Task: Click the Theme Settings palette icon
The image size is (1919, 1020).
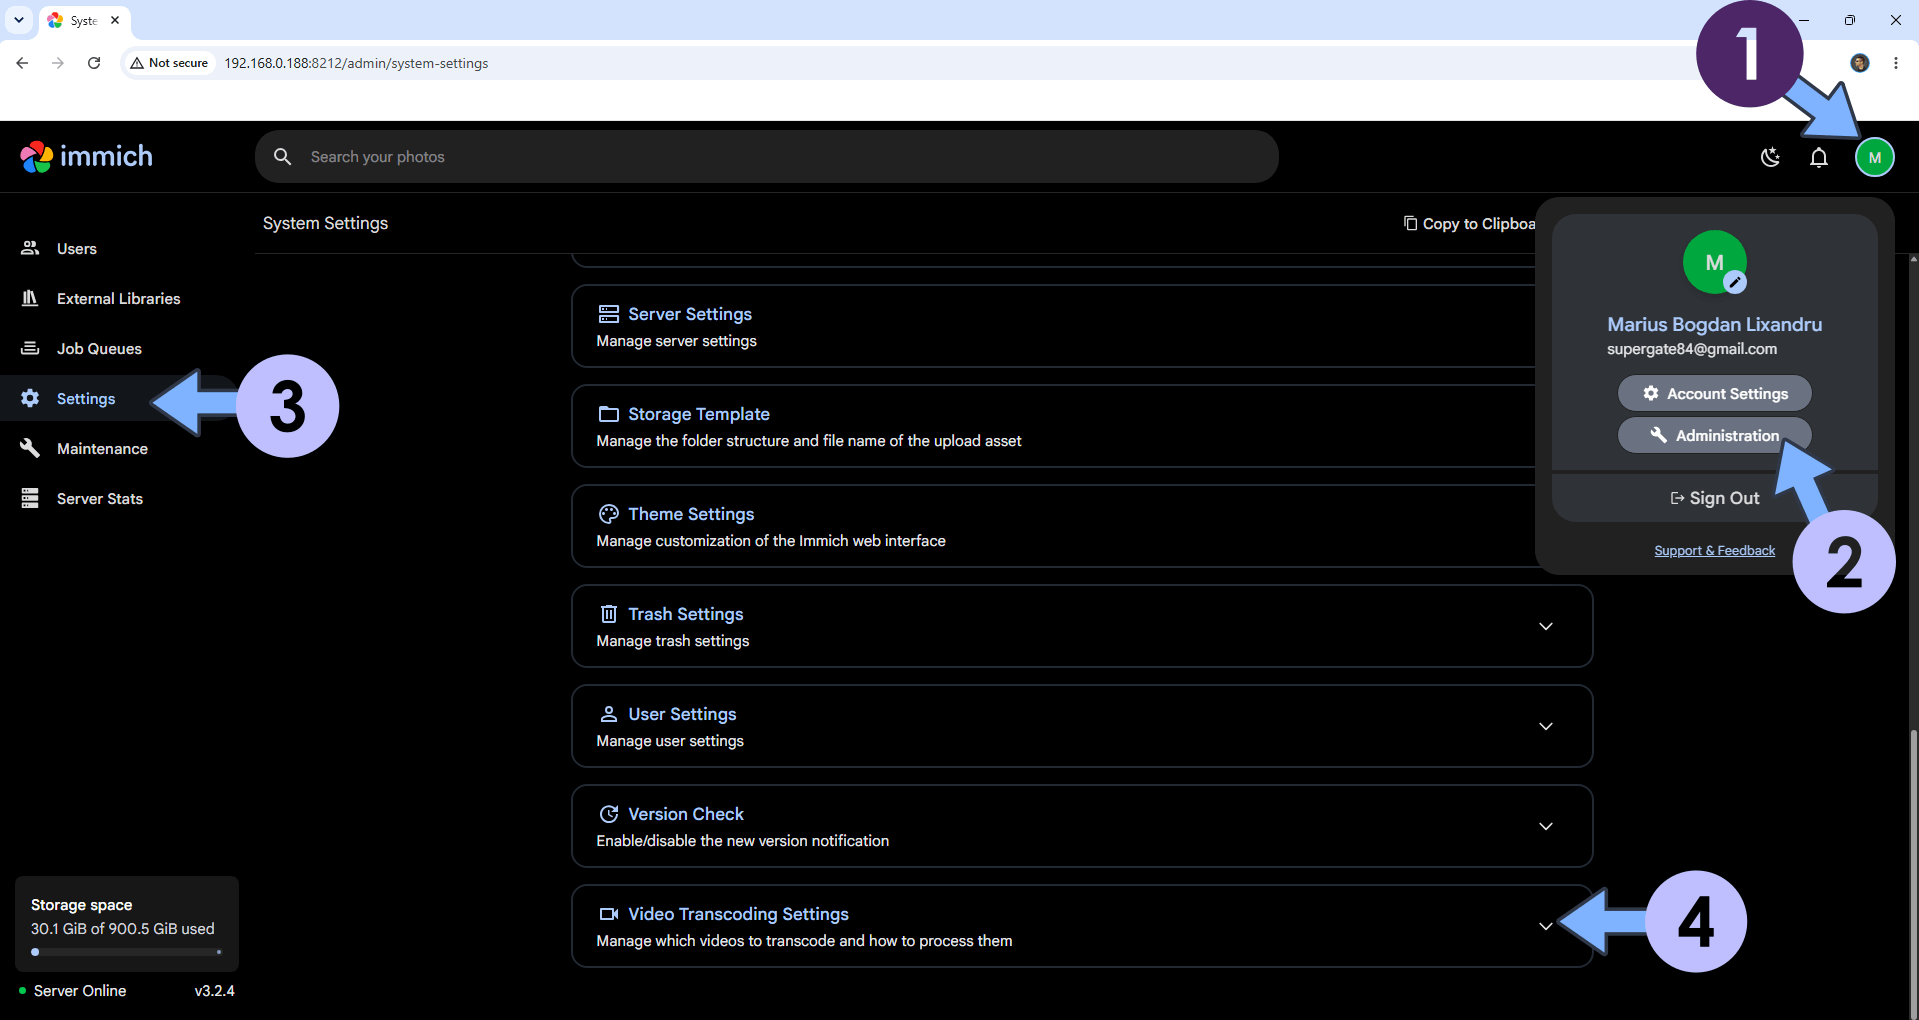Action: [608, 514]
